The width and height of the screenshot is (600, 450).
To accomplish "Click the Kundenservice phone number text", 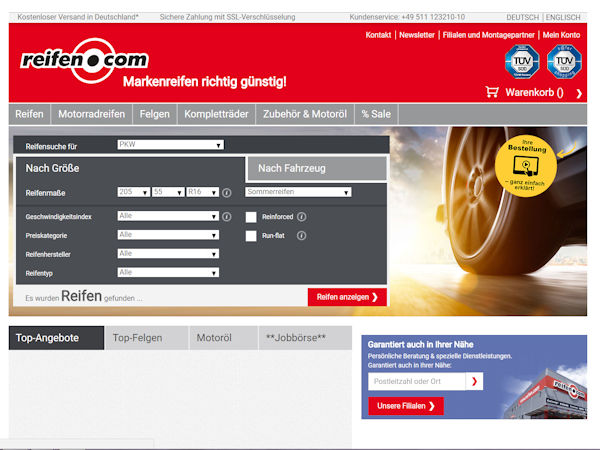I will coord(407,17).
